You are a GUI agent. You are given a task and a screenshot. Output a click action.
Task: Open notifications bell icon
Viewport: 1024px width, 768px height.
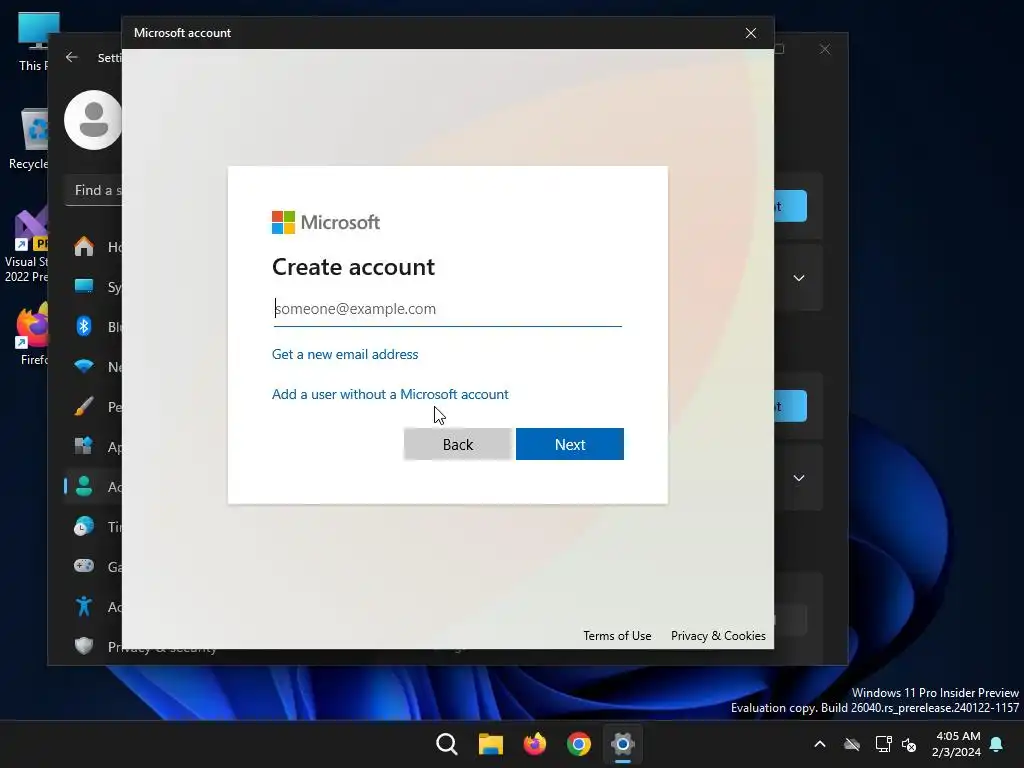(x=997, y=744)
